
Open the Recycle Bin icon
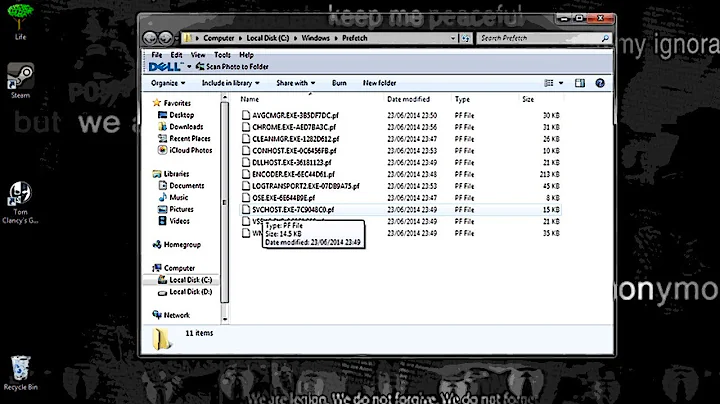(20, 373)
